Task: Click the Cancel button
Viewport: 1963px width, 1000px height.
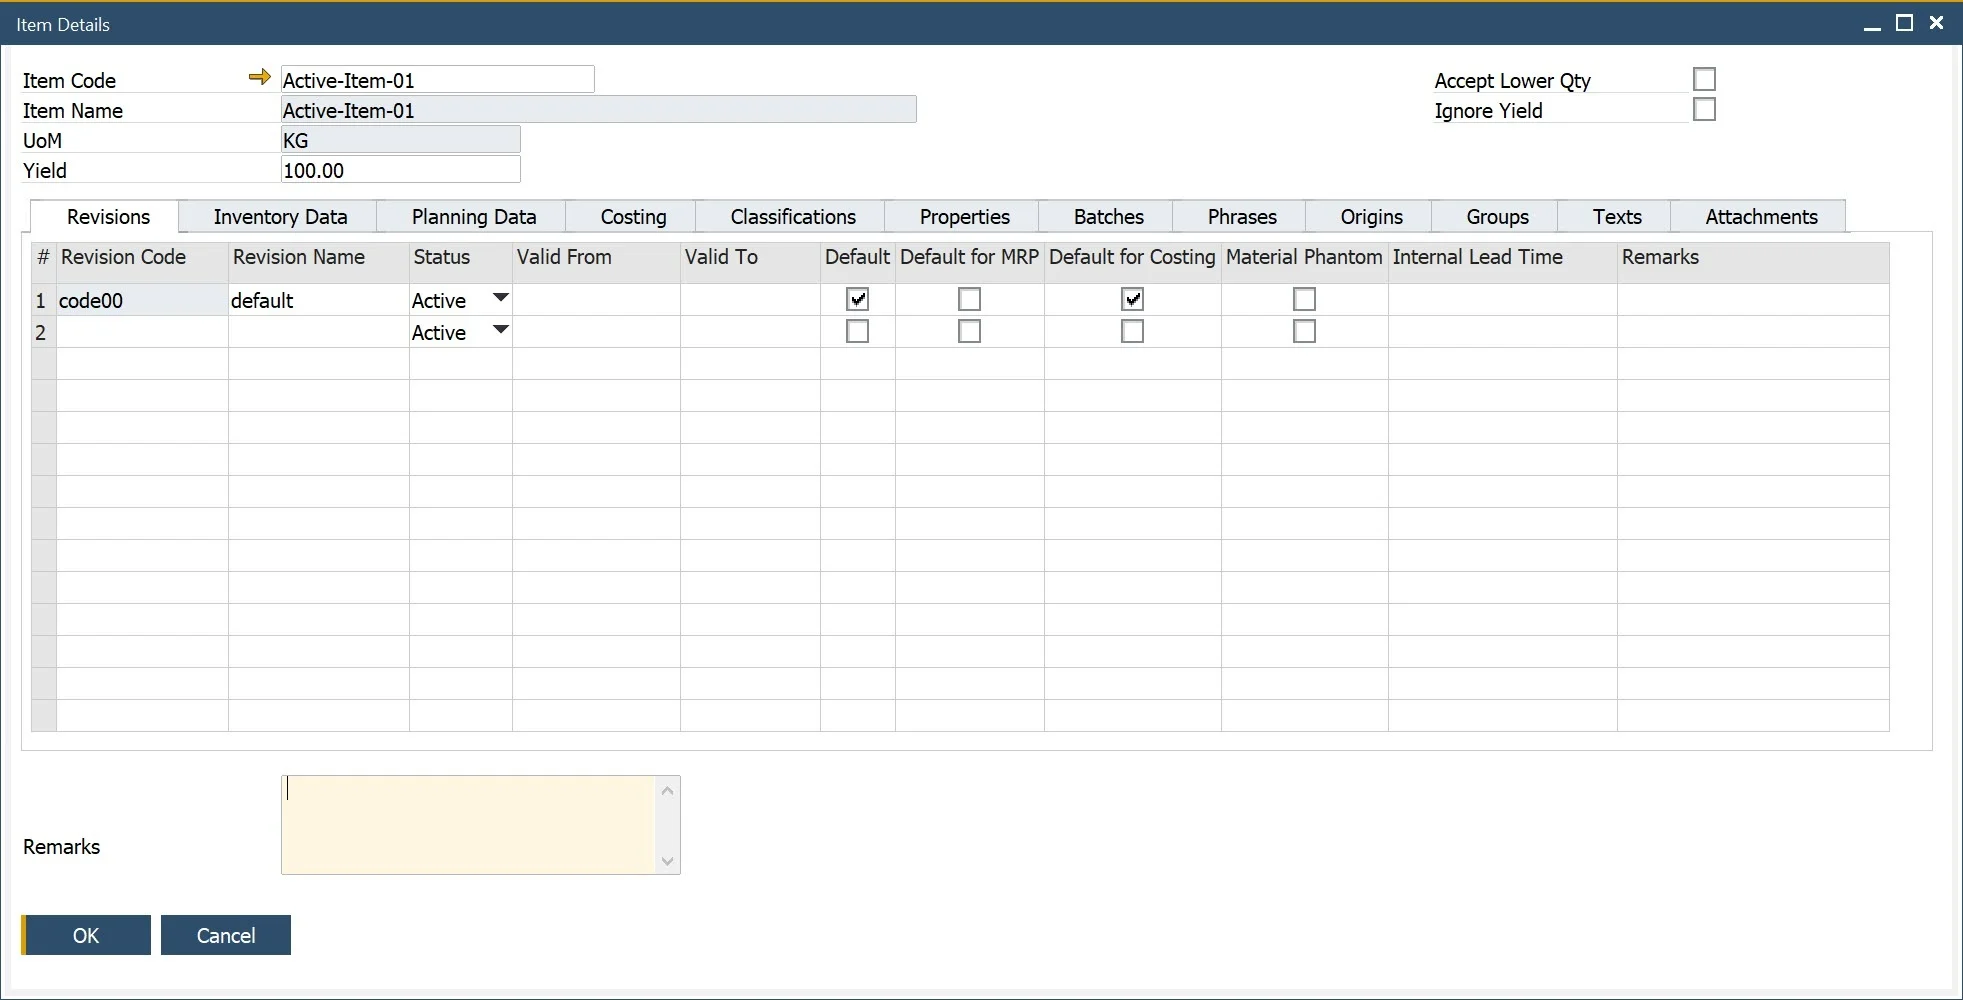Action: [x=226, y=935]
